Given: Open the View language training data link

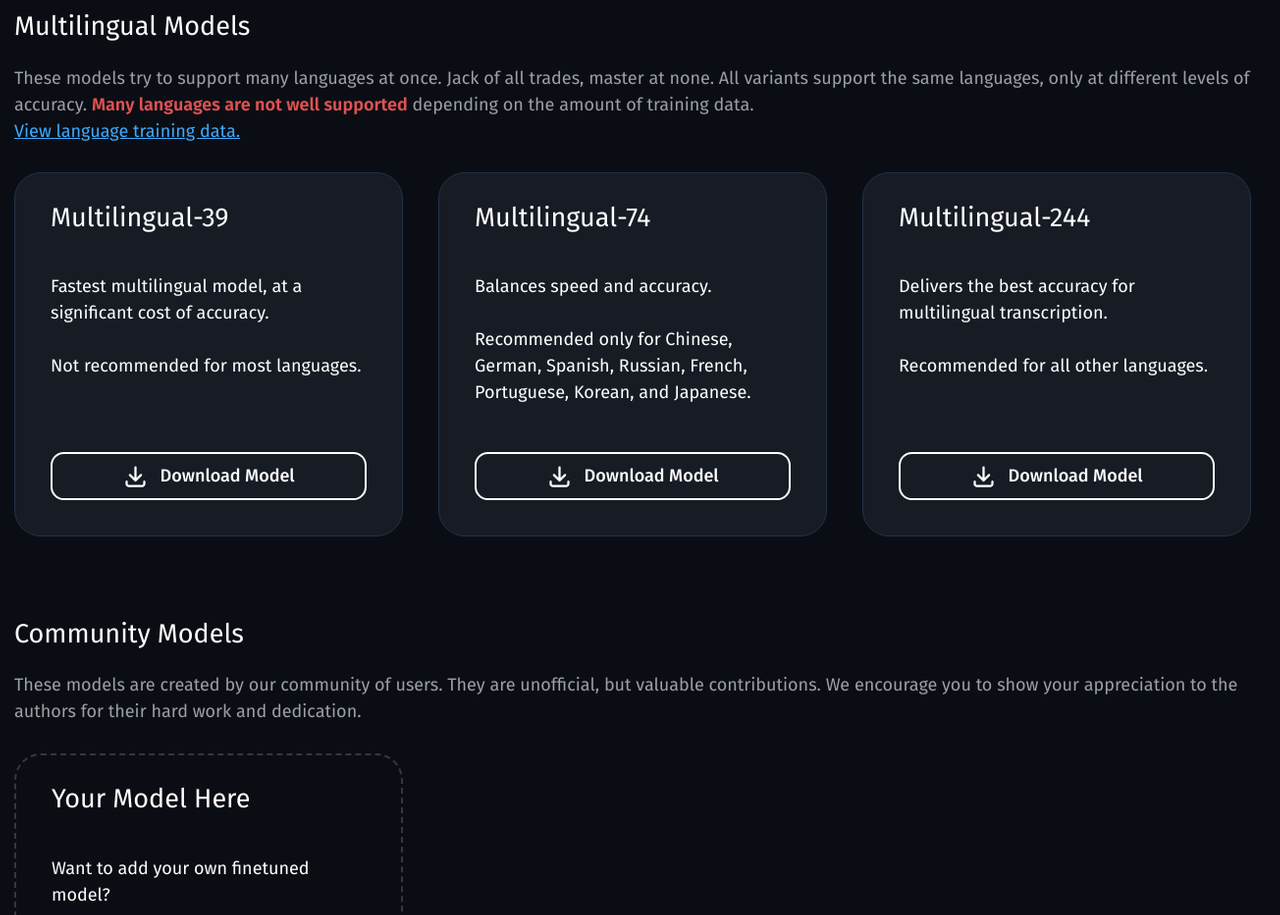Looking at the screenshot, I should [127, 131].
